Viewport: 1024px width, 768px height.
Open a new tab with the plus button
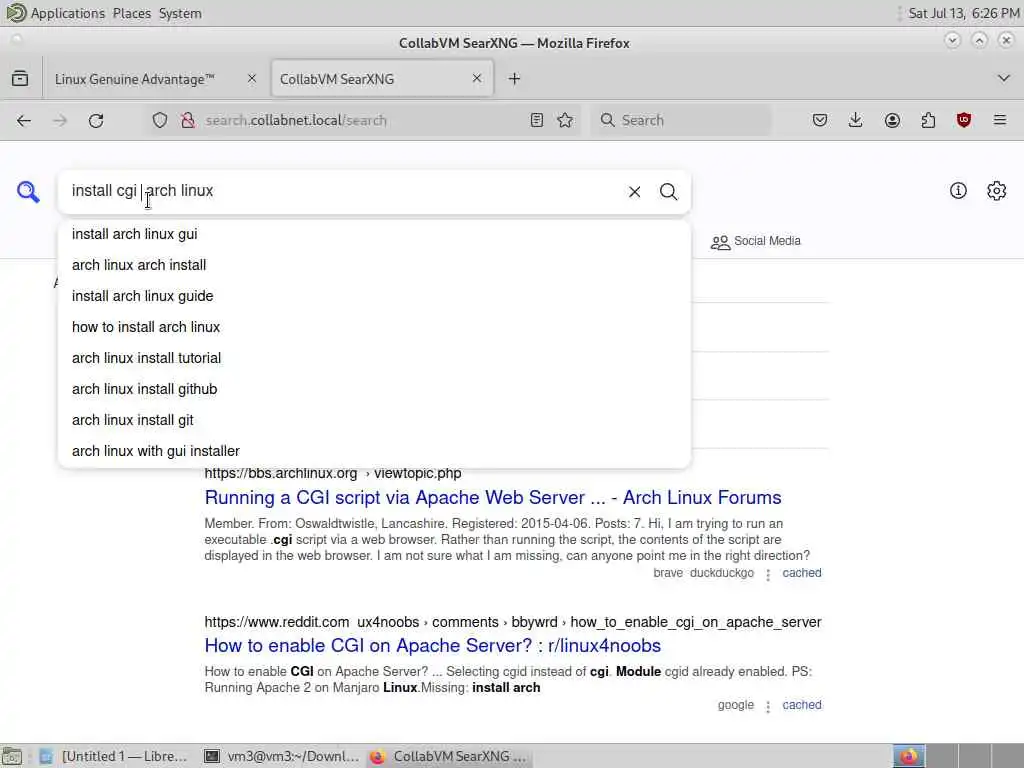click(515, 79)
